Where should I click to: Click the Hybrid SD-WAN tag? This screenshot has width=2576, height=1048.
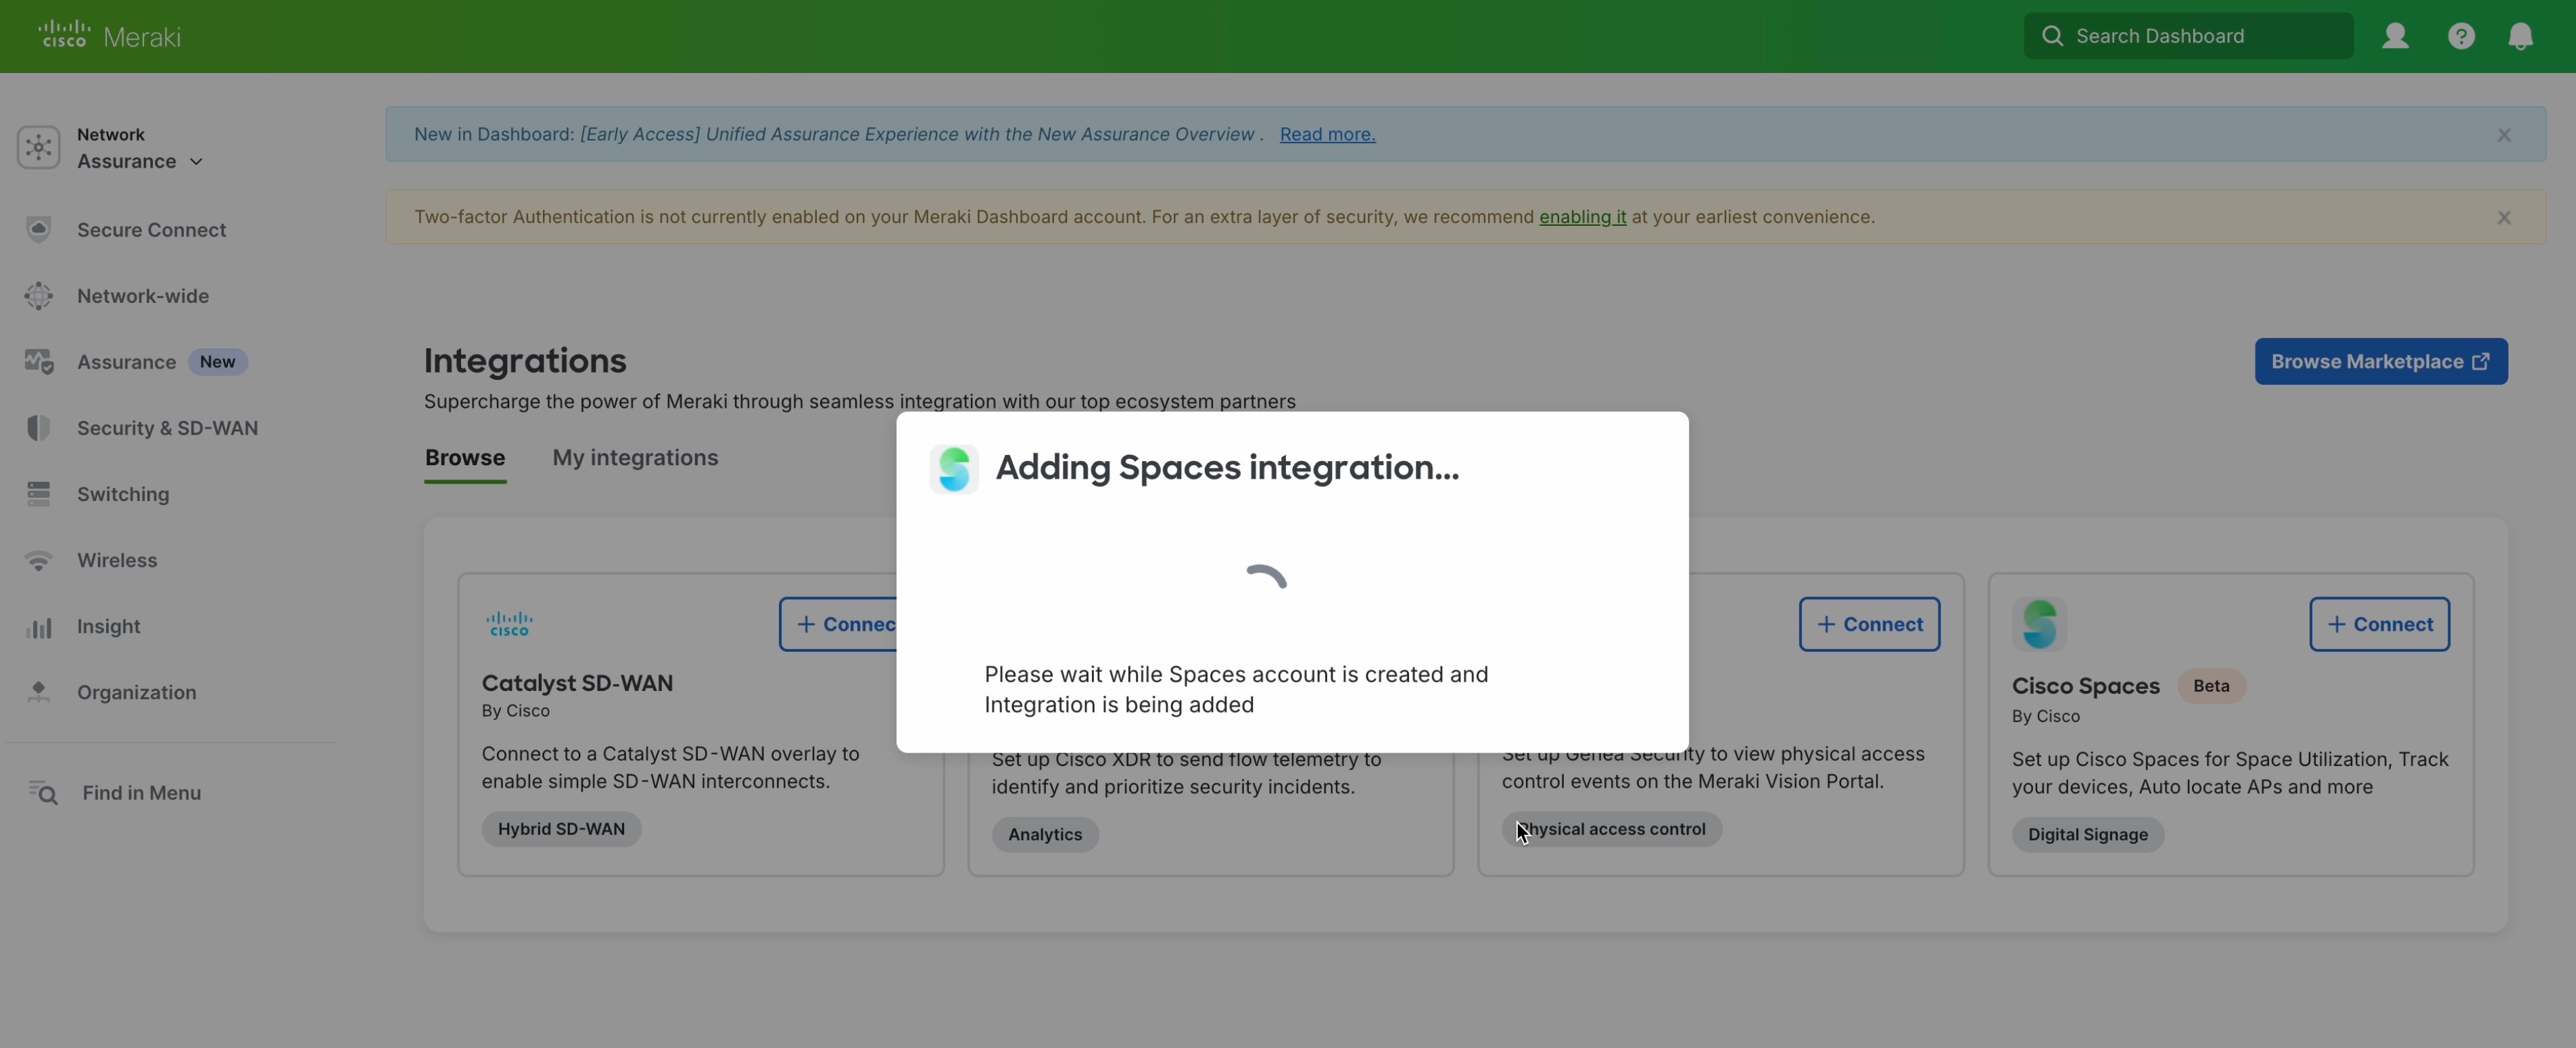561,829
